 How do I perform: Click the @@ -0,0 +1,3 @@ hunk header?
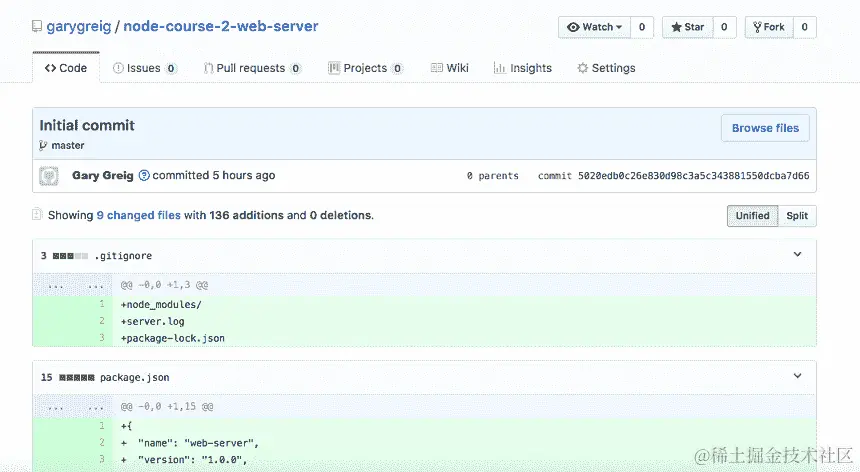click(x=164, y=285)
